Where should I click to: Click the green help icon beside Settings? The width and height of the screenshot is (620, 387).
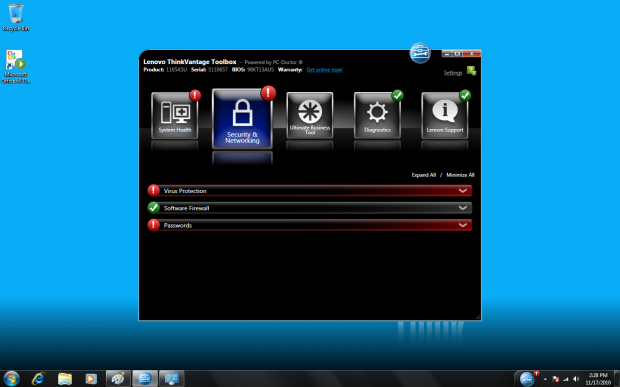tap(471, 71)
